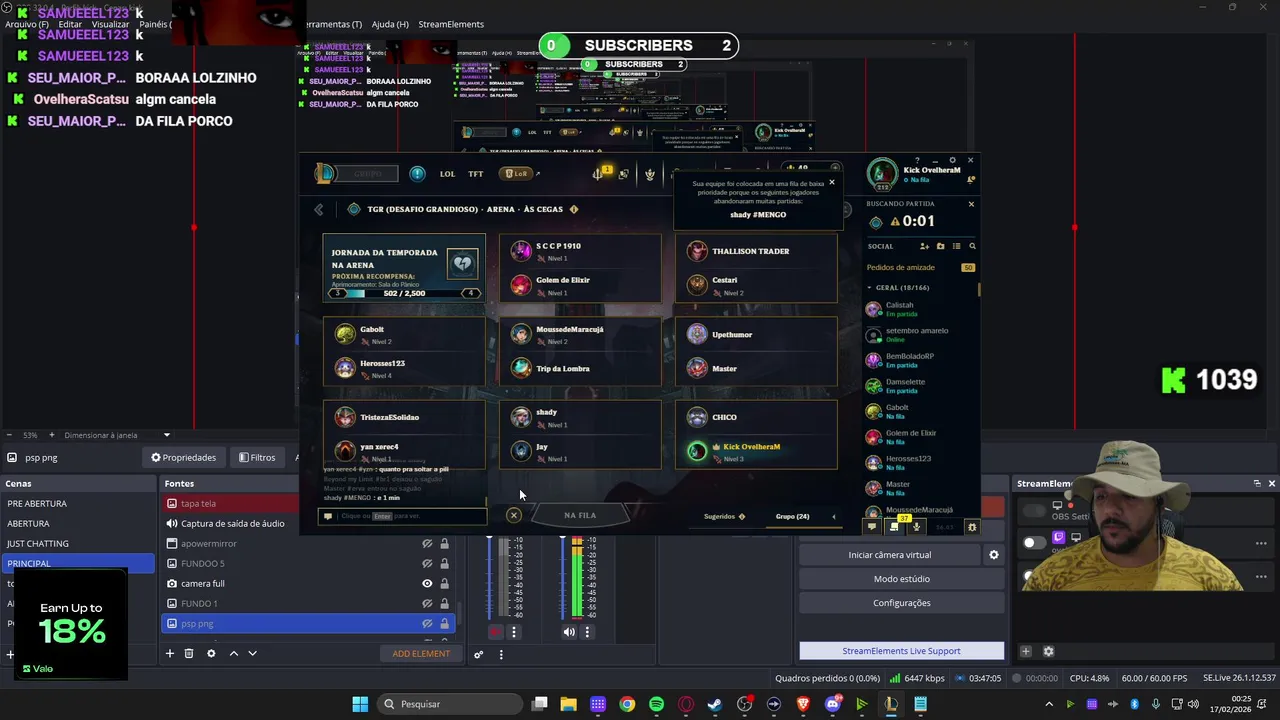Click the Windows search box Pesquisar
This screenshot has height=720, width=1280.
tap(451, 704)
